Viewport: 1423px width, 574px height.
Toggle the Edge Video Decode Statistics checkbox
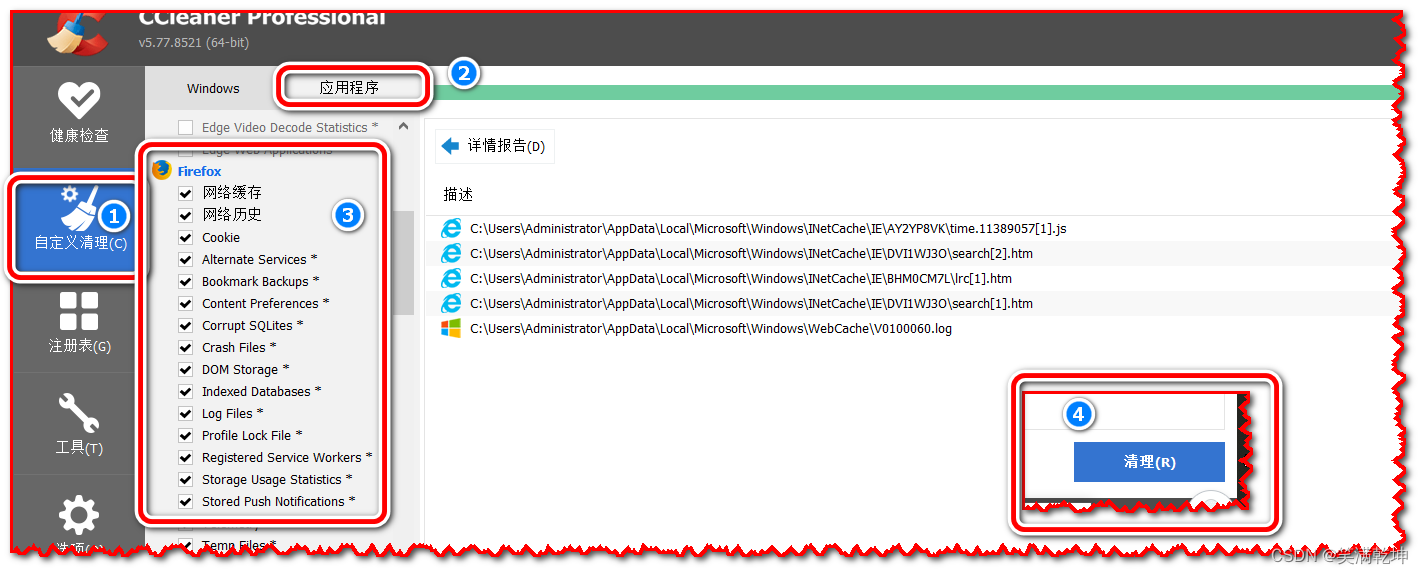(185, 127)
